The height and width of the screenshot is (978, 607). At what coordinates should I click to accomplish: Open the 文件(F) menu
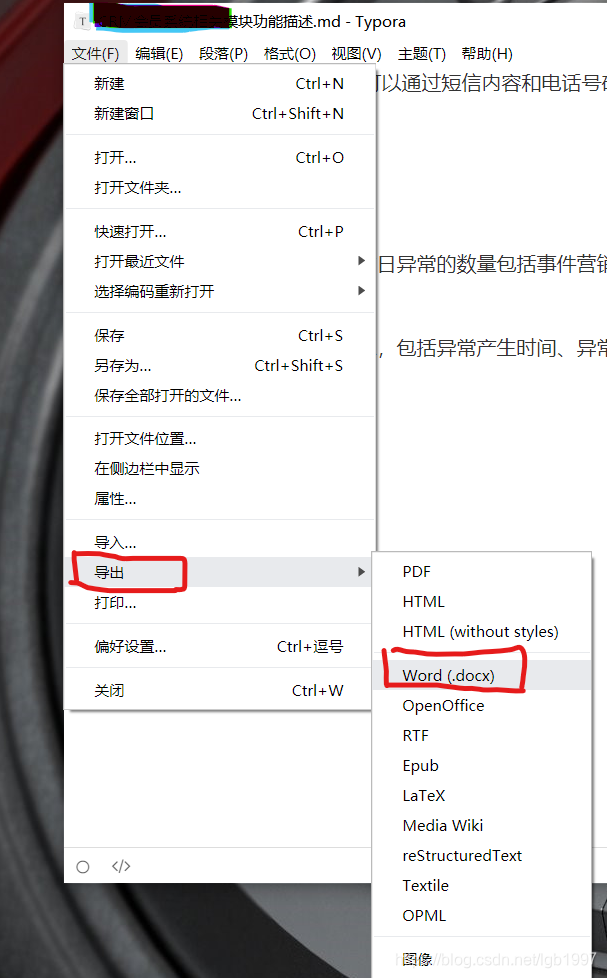click(95, 54)
